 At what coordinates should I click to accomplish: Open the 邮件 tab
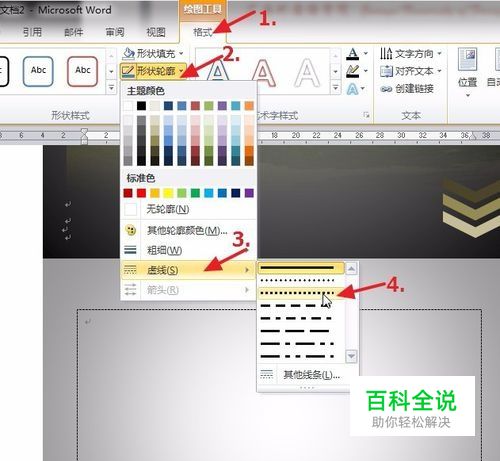pyautogui.click(x=73, y=32)
